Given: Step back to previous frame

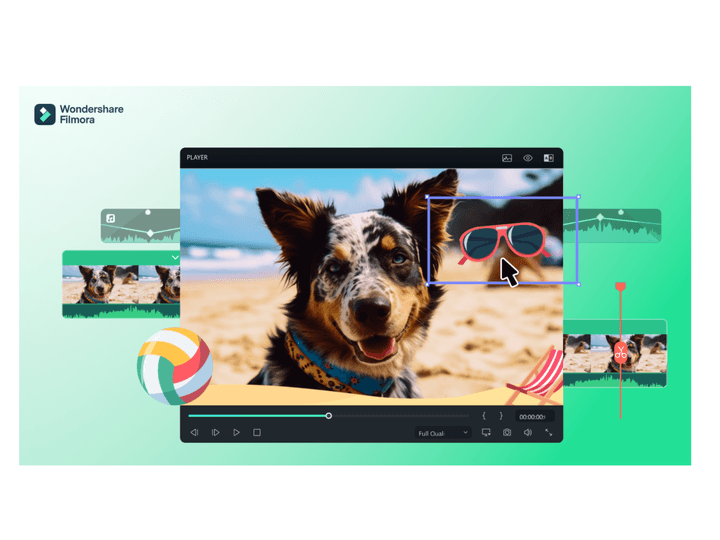Looking at the screenshot, I should [x=195, y=433].
